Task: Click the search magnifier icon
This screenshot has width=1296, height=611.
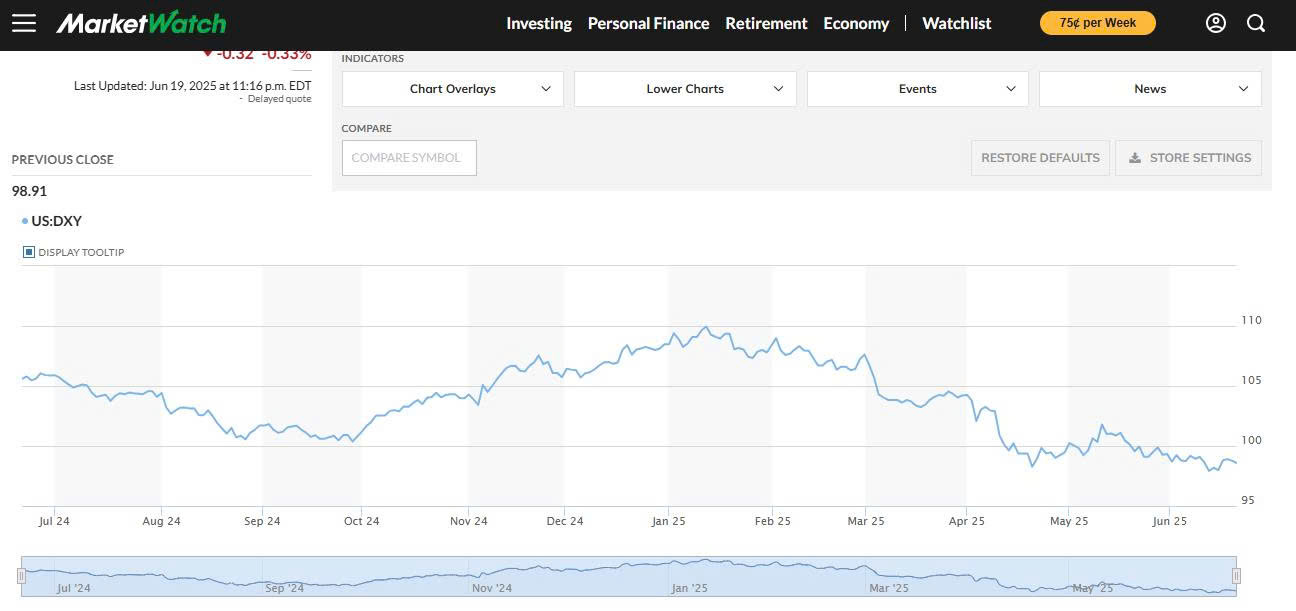Action: point(1256,23)
